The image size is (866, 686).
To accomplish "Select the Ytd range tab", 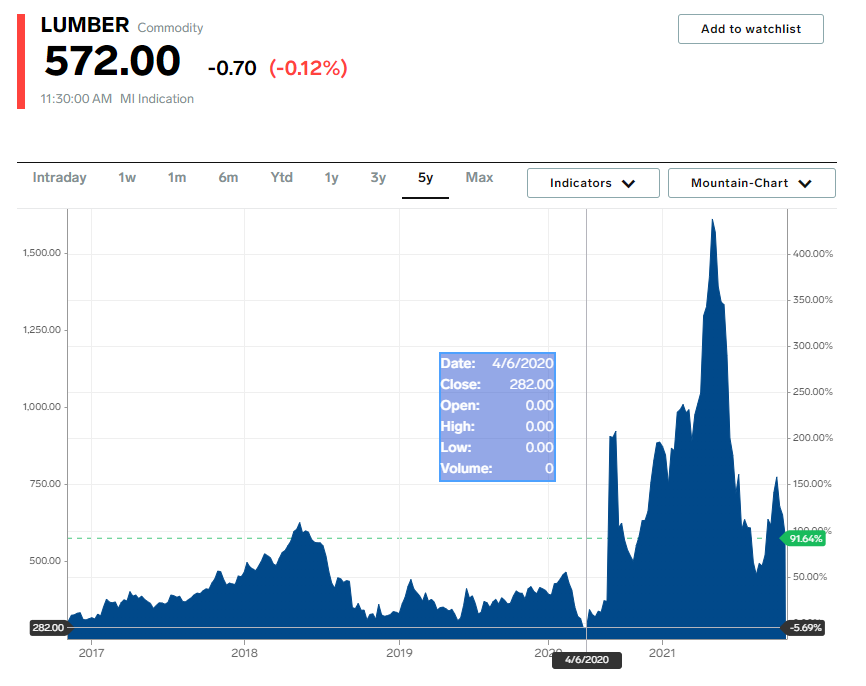I will (281, 178).
